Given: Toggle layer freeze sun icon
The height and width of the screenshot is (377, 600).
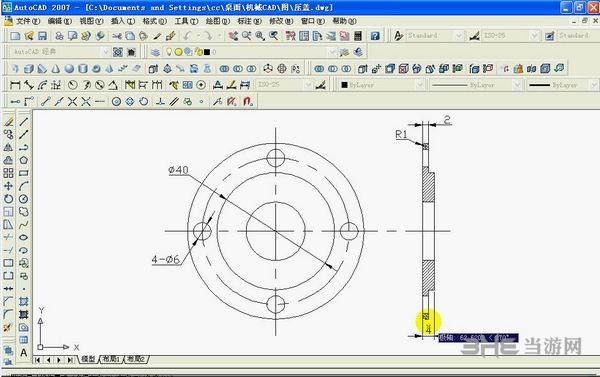Looking at the screenshot, I should [178, 52].
